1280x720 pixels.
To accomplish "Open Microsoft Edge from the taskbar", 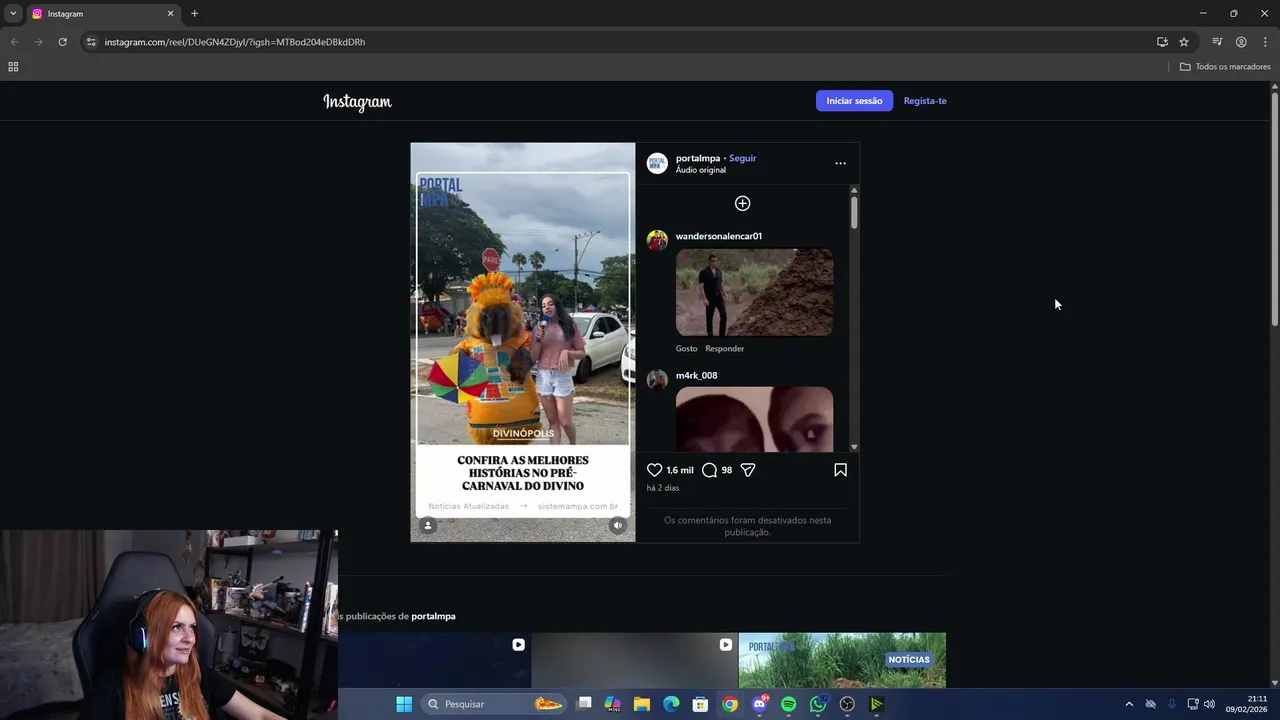I will click(671, 704).
